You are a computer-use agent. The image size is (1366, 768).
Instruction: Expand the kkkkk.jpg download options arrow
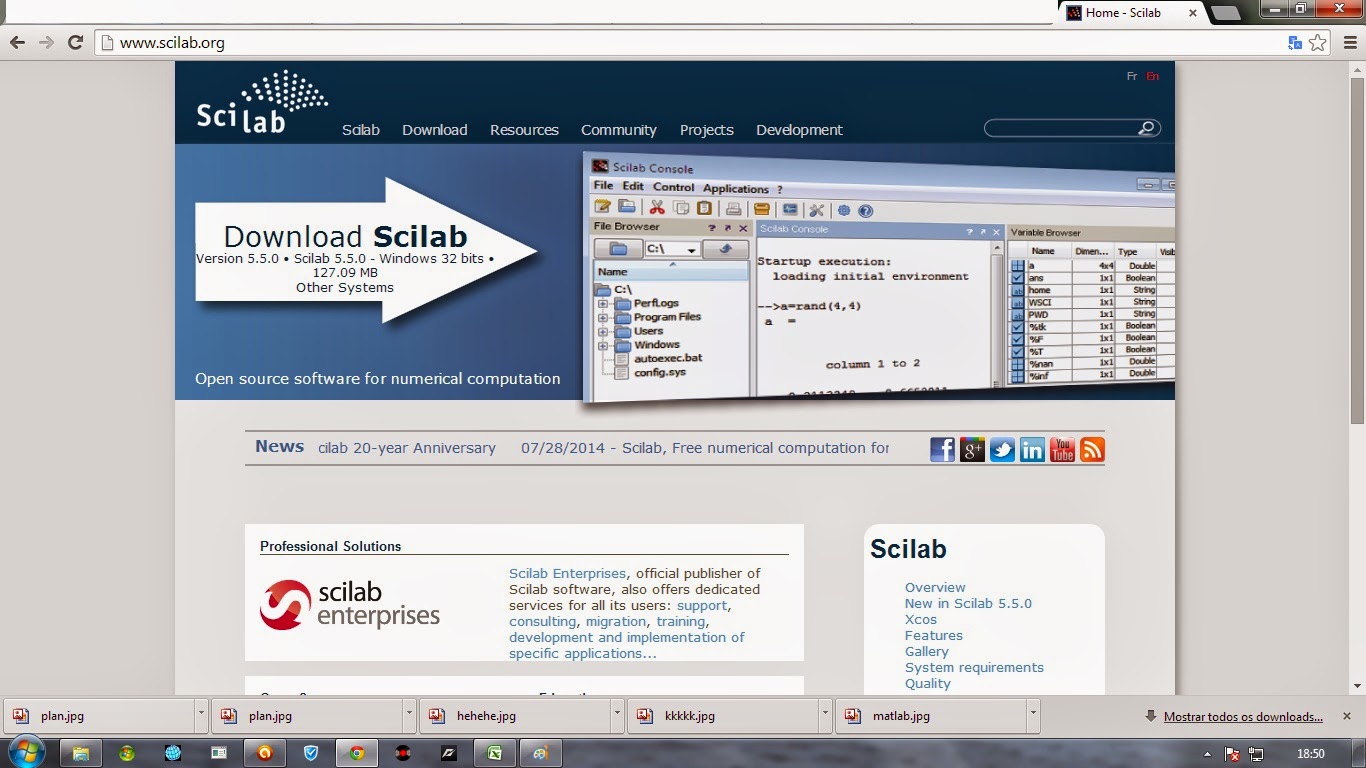point(825,716)
